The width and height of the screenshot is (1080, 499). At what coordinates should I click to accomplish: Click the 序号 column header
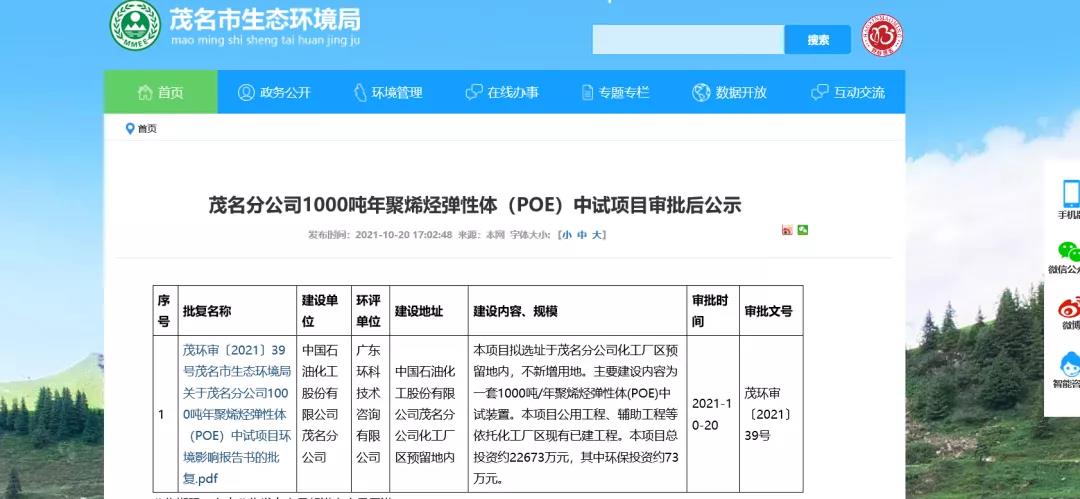(x=164, y=311)
